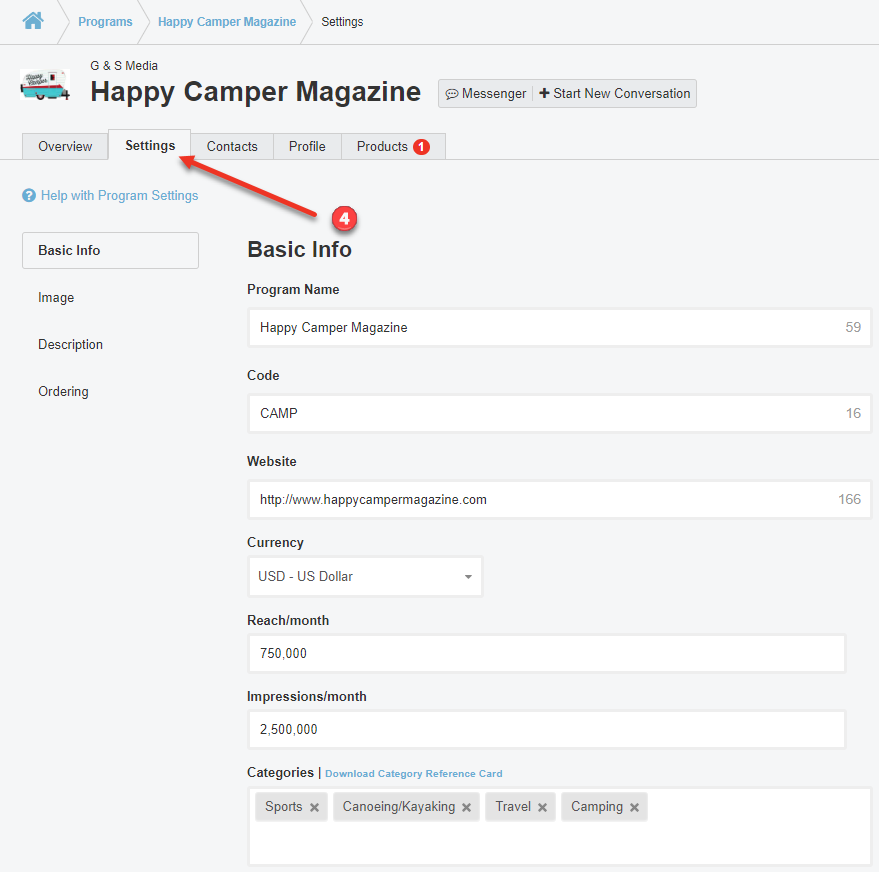
Task: Select Image in the settings sidebar
Action: click(56, 298)
